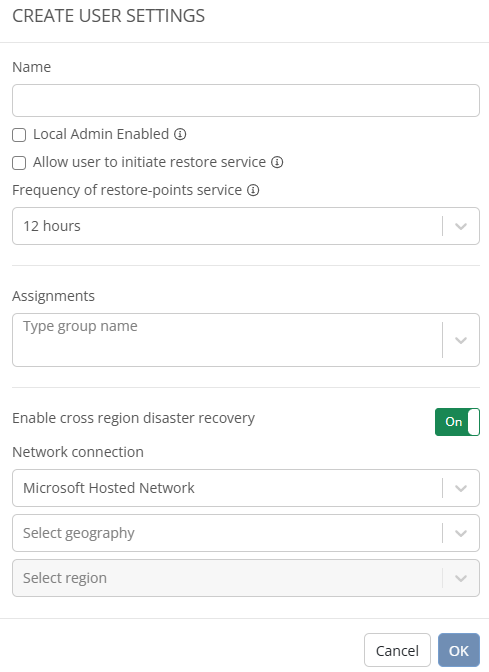
Task: Check Allow user to initiate restore service
Action: click(x=19, y=163)
